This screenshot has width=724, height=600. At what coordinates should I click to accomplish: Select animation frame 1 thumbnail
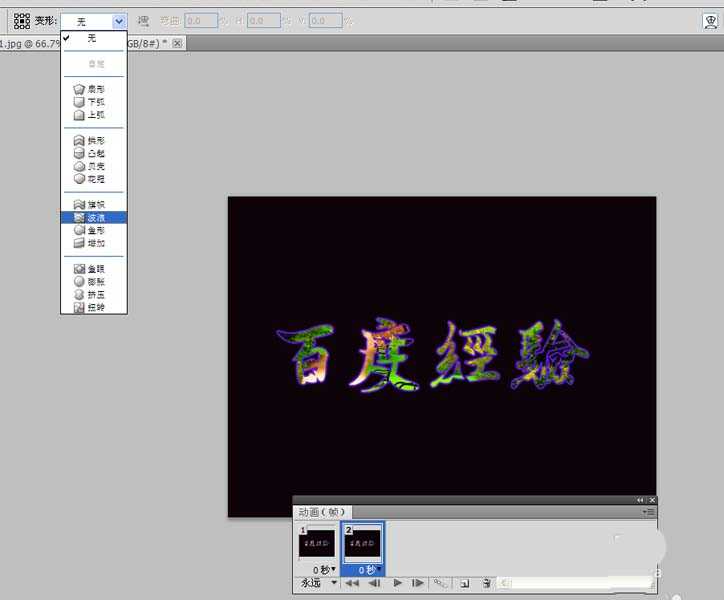point(316,544)
